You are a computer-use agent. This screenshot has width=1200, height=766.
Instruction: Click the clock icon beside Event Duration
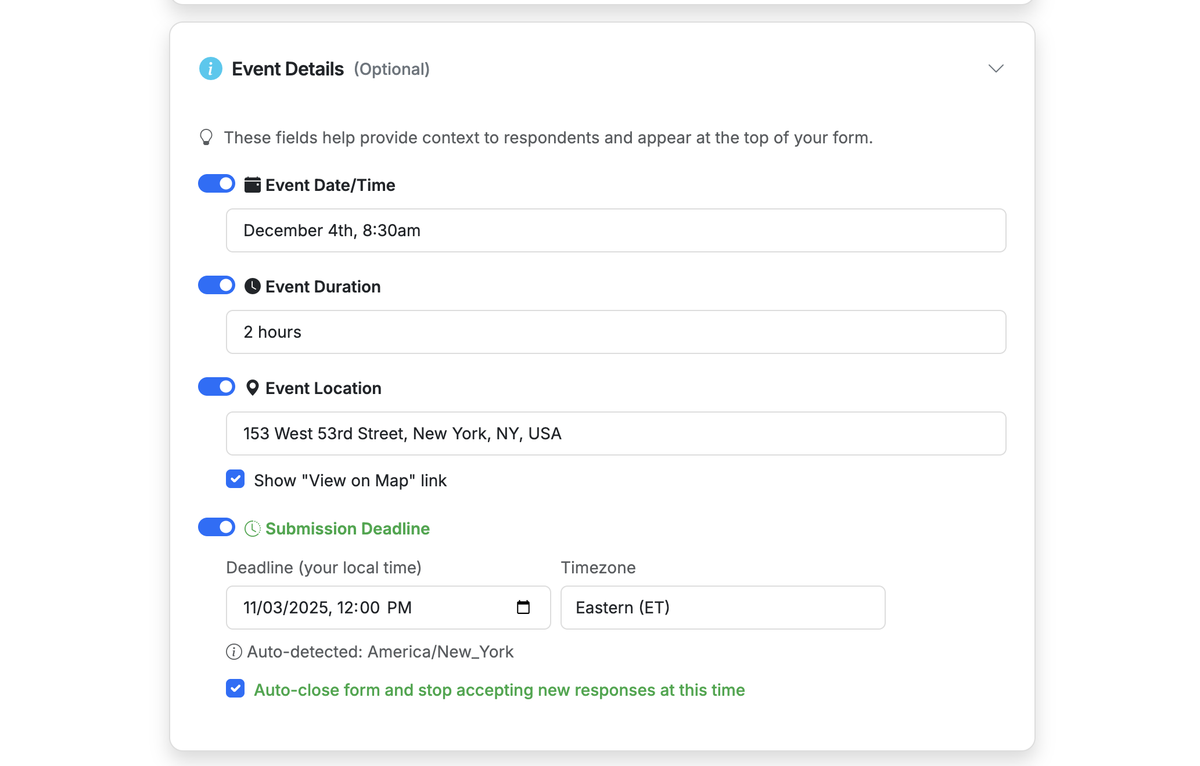click(252, 286)
